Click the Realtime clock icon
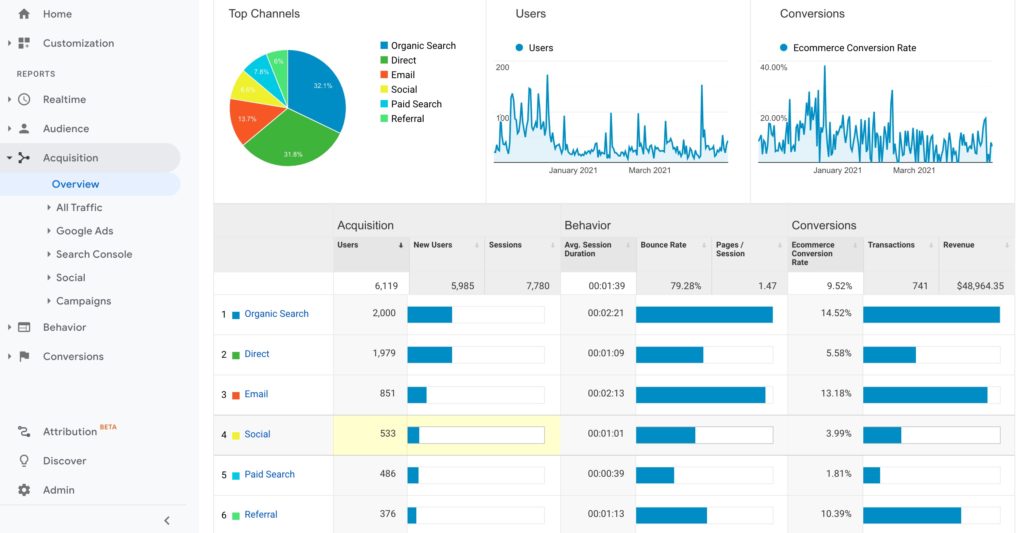Screen dimensions: 1024x533 24,100
